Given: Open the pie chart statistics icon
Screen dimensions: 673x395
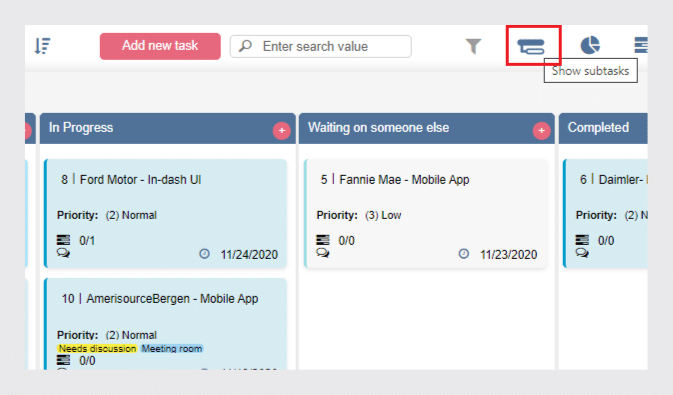Looking at the screenshot, I should [x=590, y=45].
